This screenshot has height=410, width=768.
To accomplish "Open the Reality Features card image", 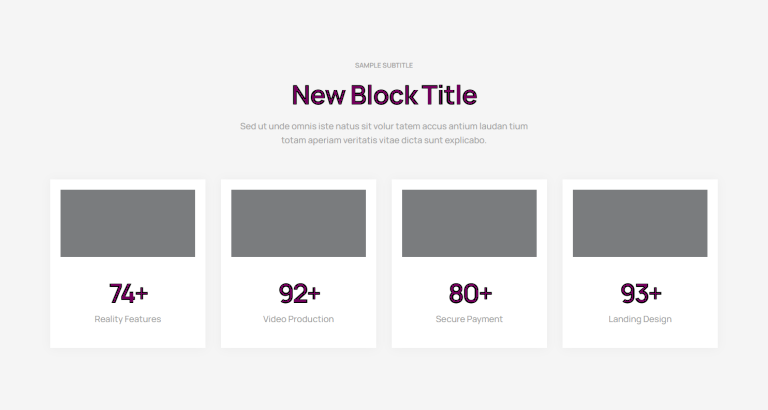I will point(128,223).
